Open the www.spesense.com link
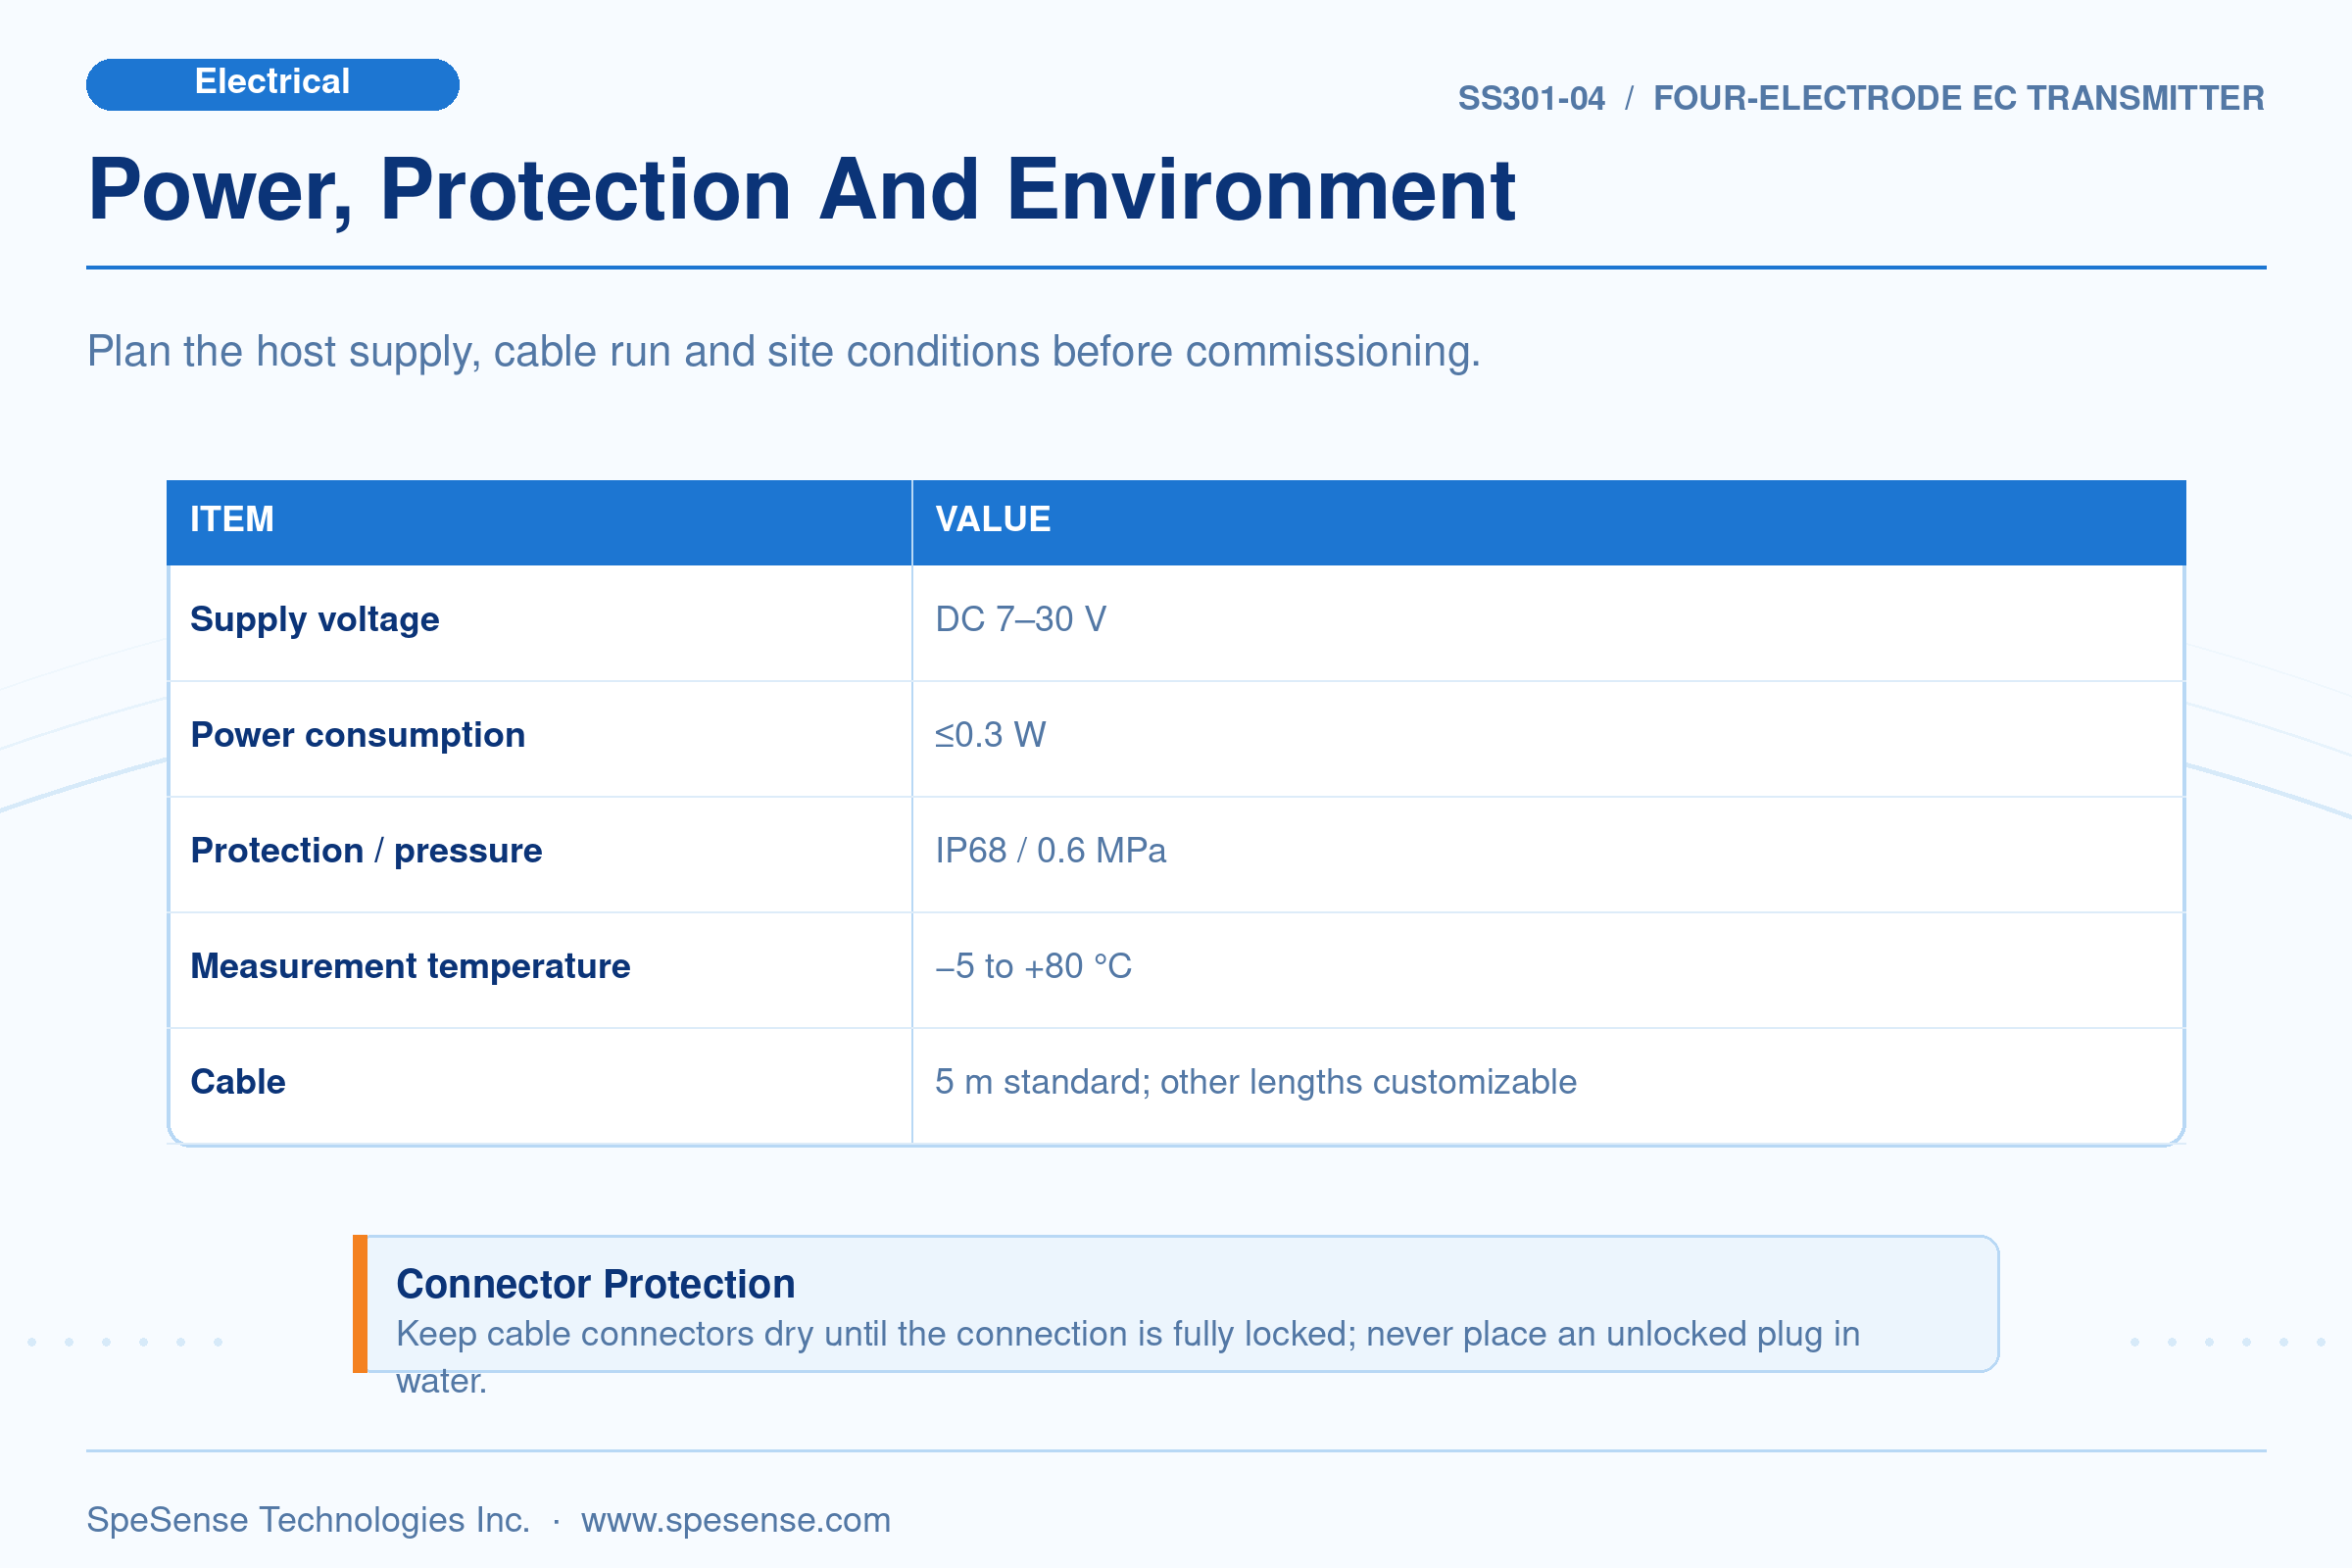2352x1568 pixels. click(735, 1519)
